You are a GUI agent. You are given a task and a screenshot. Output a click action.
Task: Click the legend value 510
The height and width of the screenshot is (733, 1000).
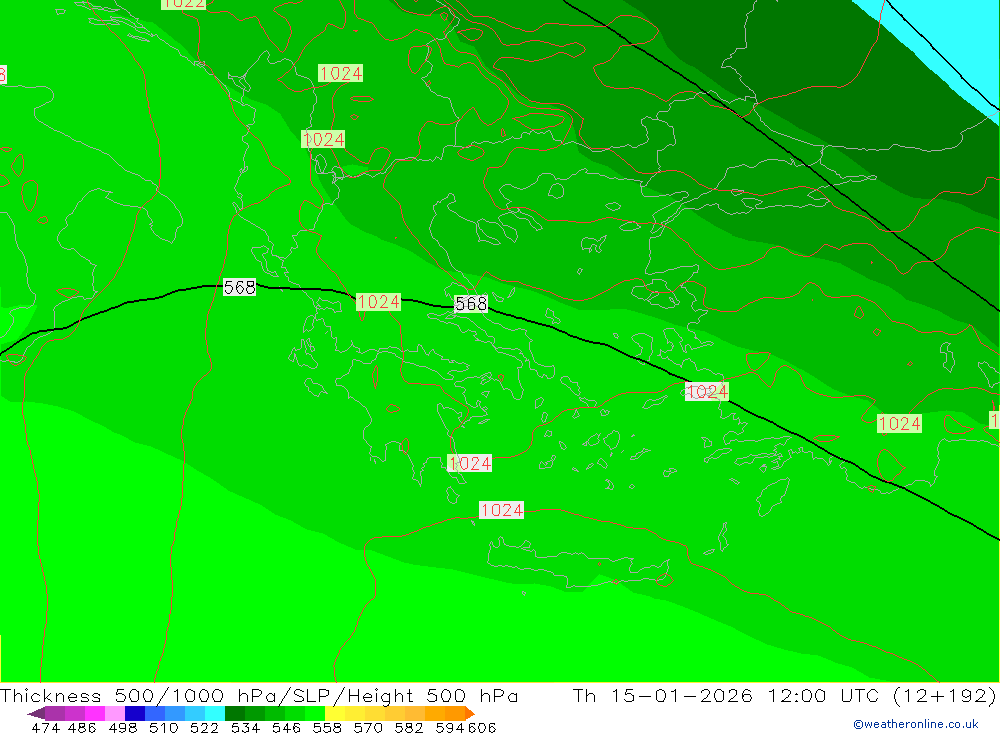(163, 727)
